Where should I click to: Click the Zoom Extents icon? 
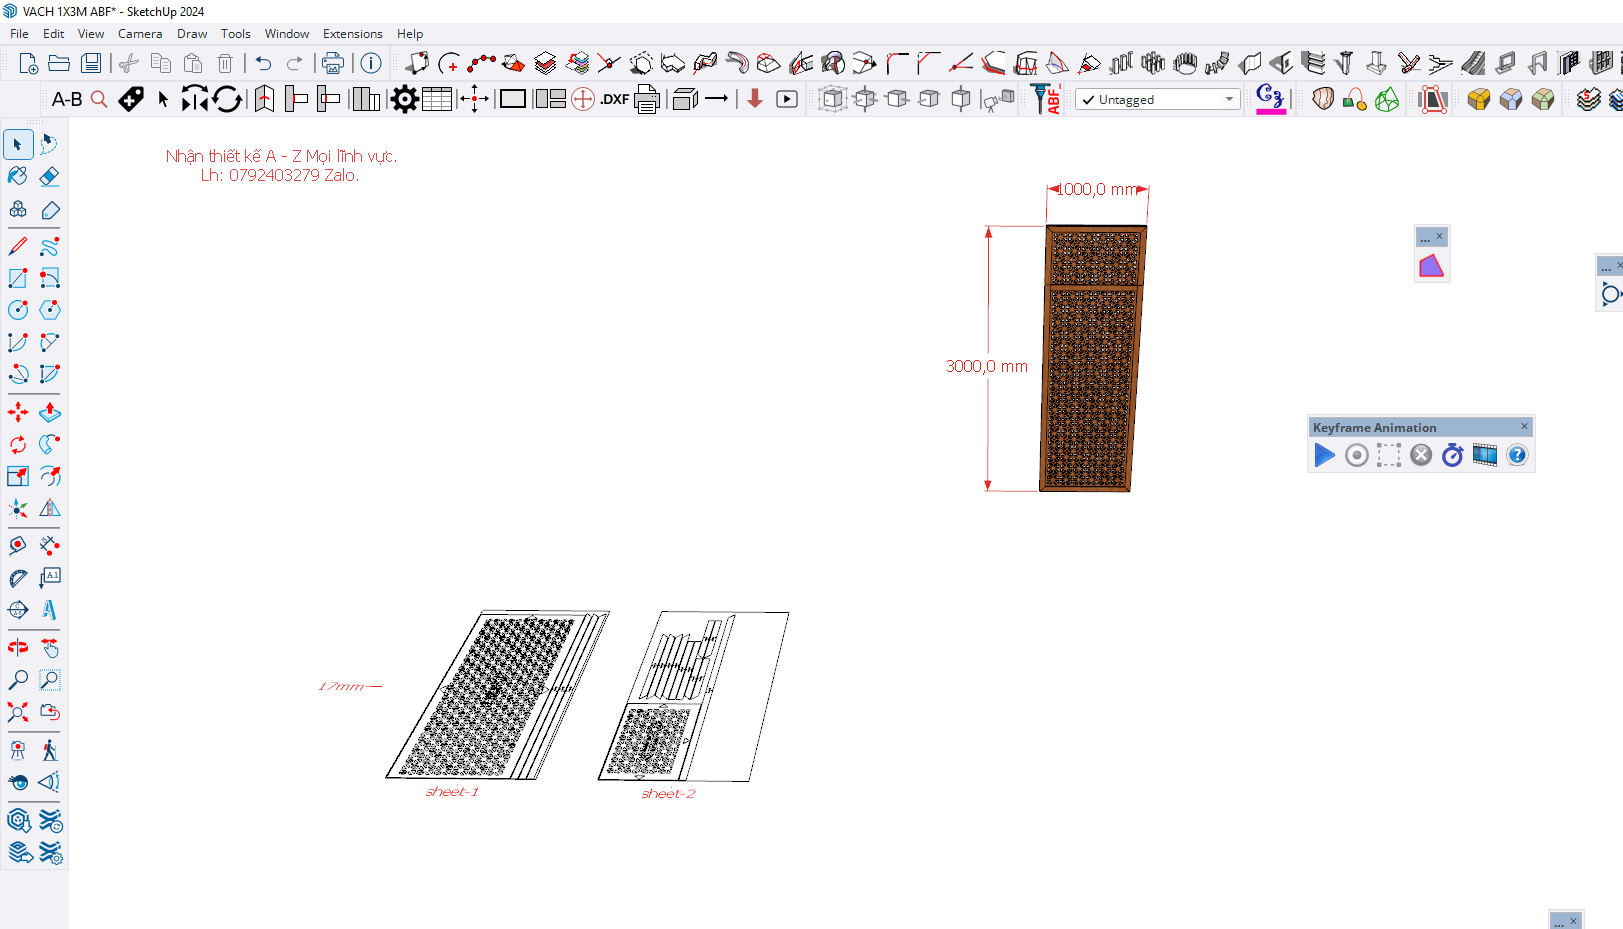(18, 712)
